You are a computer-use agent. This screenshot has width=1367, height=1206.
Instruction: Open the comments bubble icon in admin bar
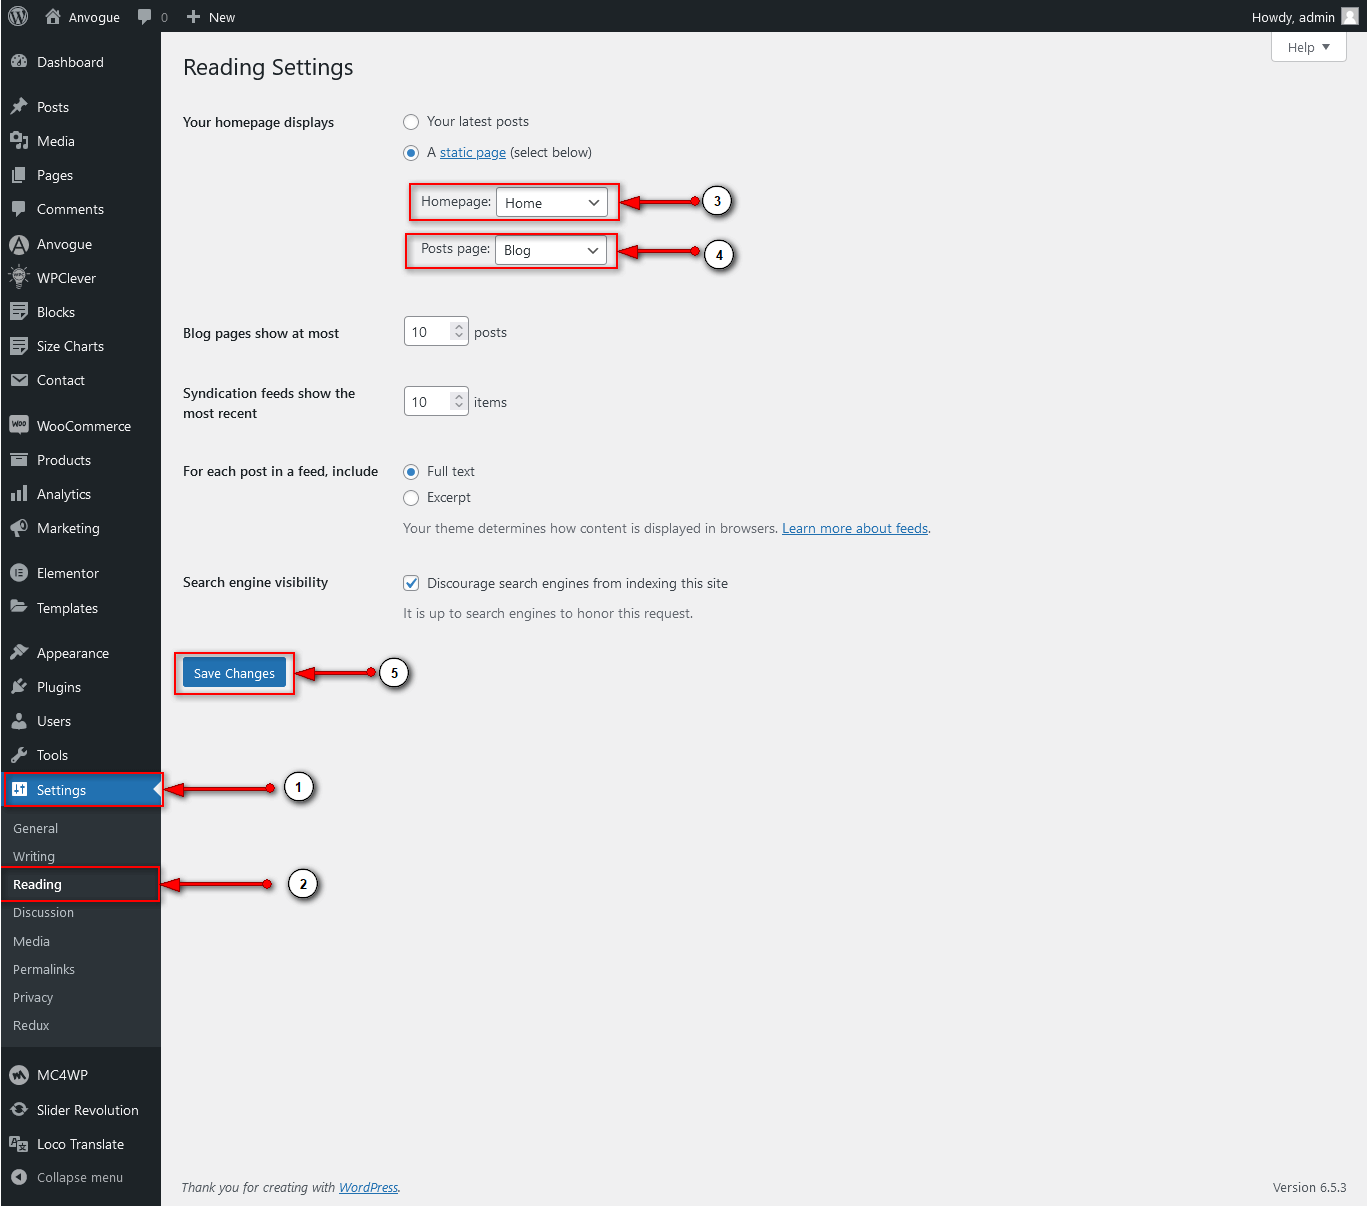click(x=145, y=17)
